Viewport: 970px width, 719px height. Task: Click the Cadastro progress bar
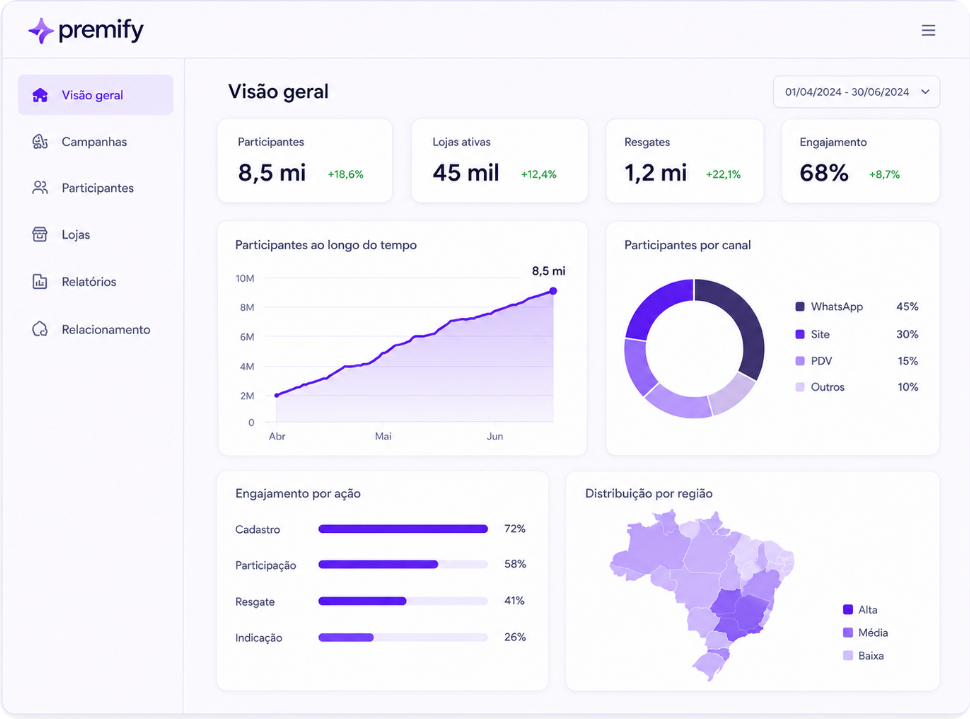point(403,529)
